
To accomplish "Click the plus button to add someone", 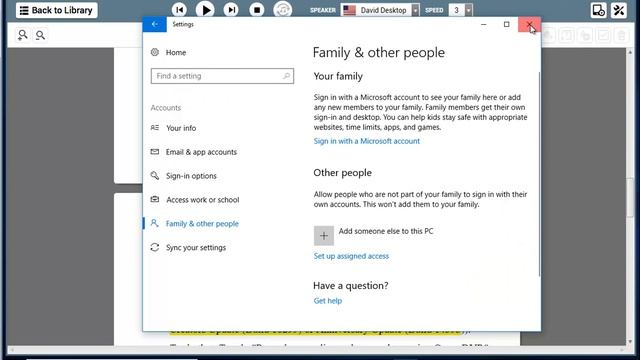I will tap(324, 236).
